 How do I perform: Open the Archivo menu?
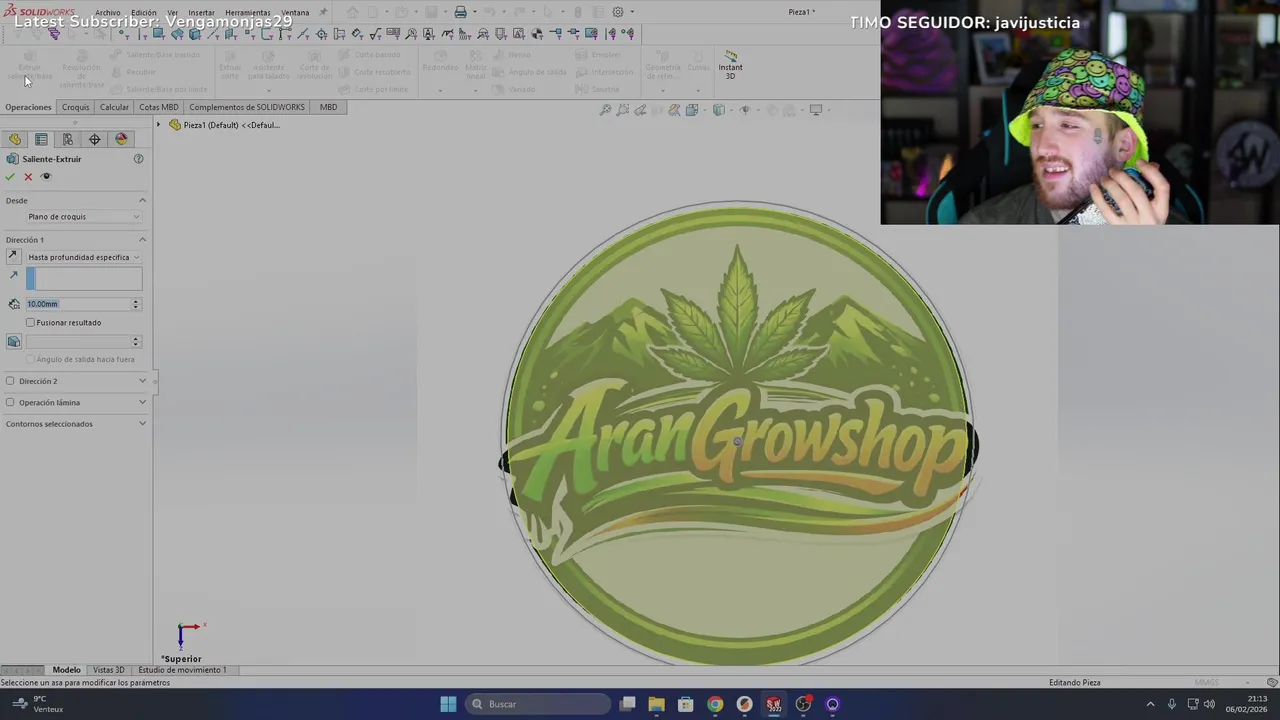107,13
